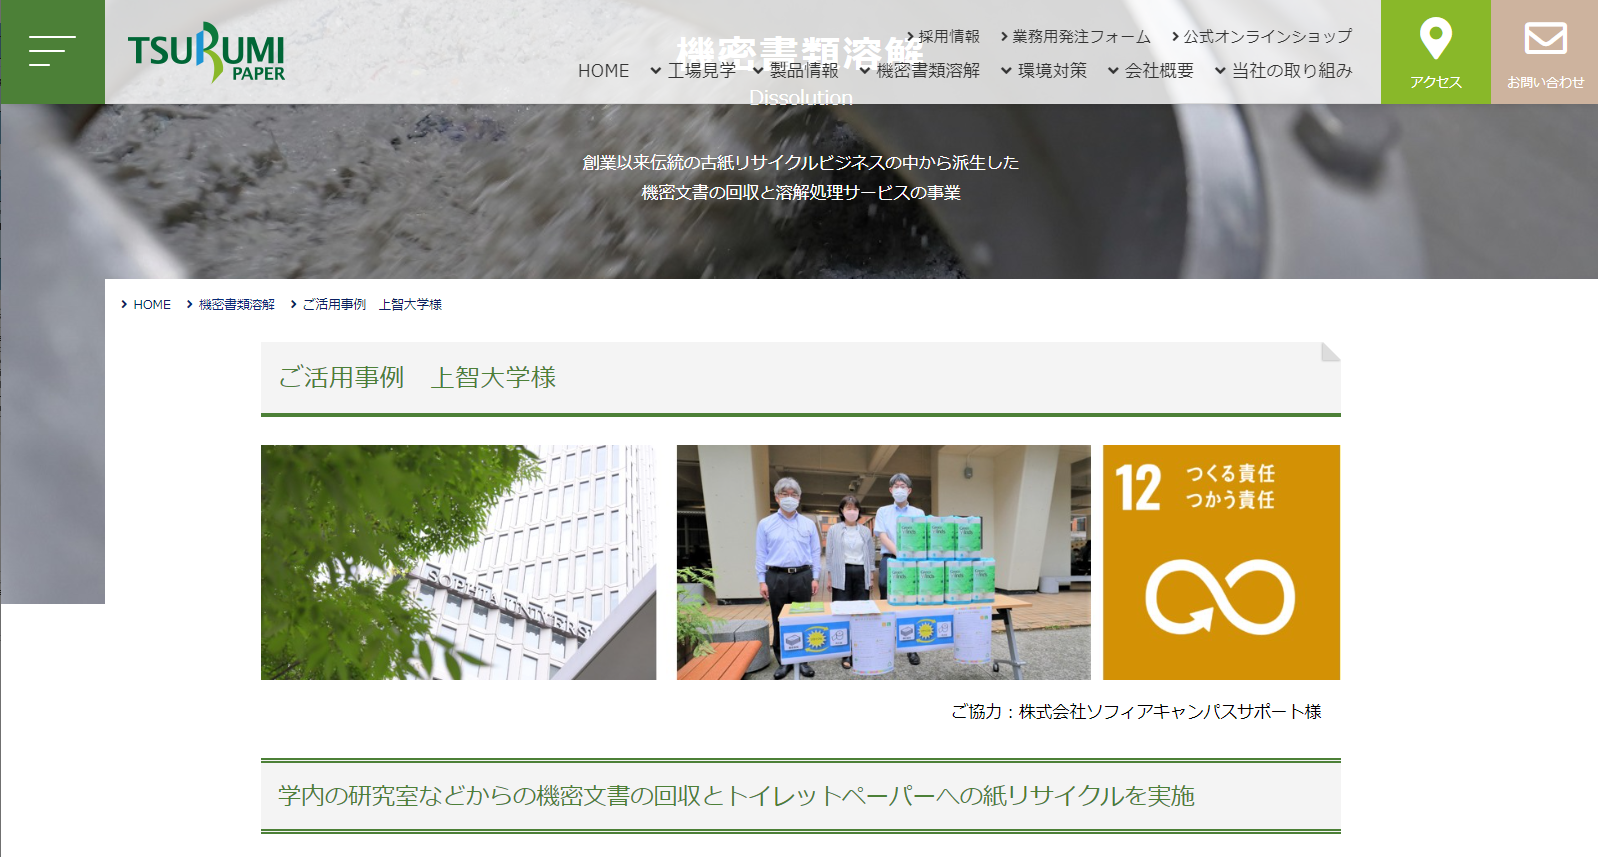
Task: Open the hamburger menu in the green box
Action: tap(52, 52)
